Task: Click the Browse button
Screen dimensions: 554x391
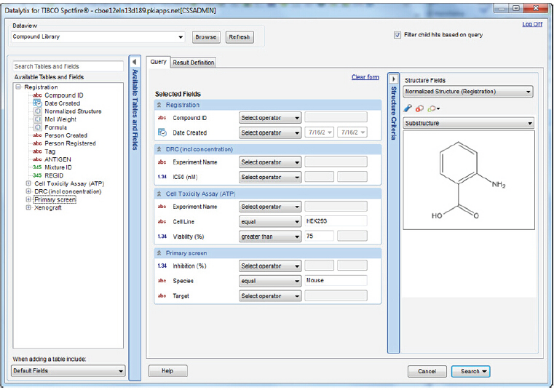Action: point(206,37)
